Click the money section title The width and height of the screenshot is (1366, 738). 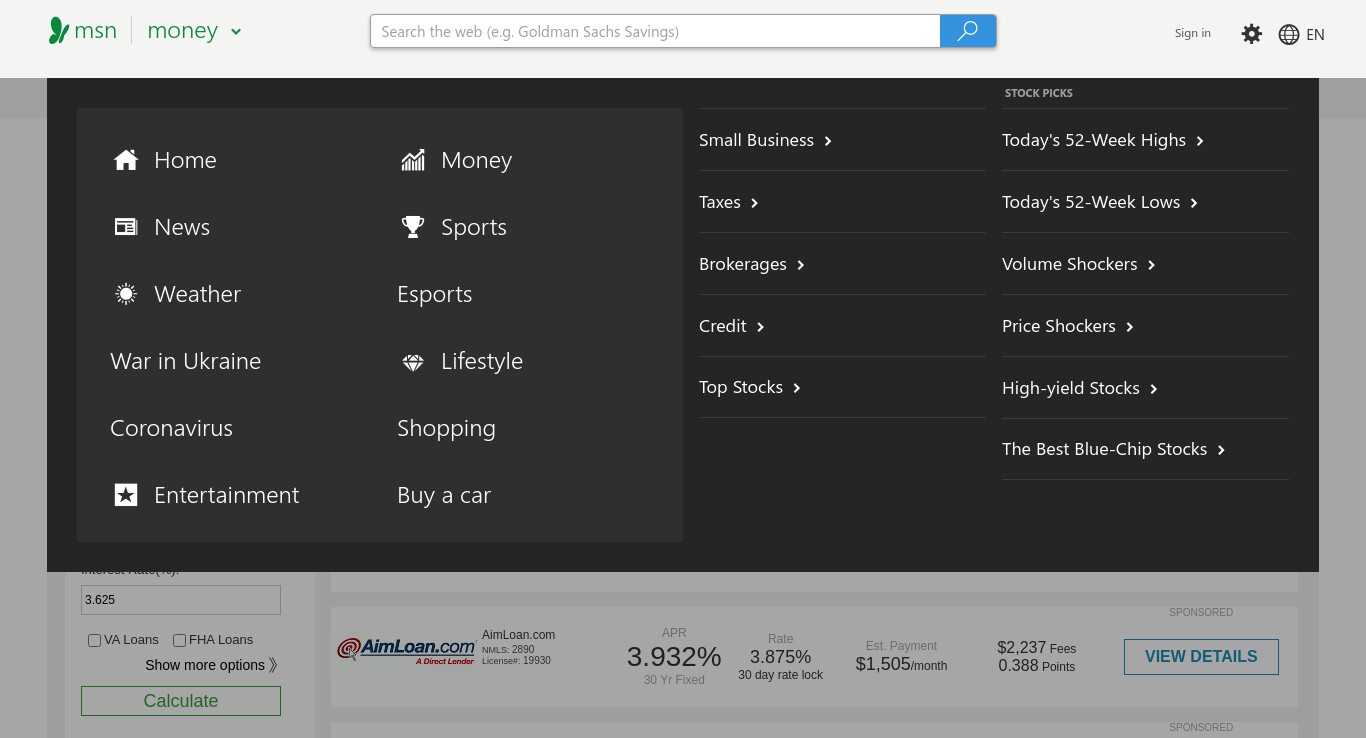[183, 31]
